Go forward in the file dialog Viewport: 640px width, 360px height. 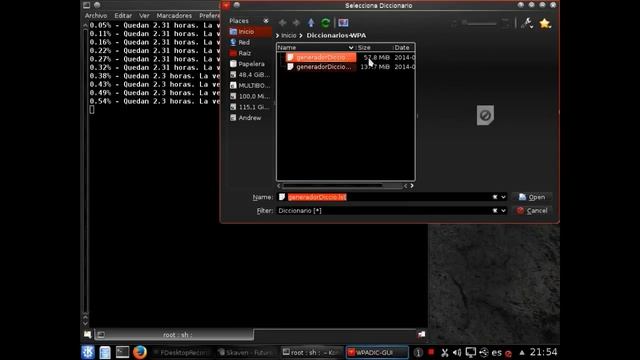click(296, 23)
